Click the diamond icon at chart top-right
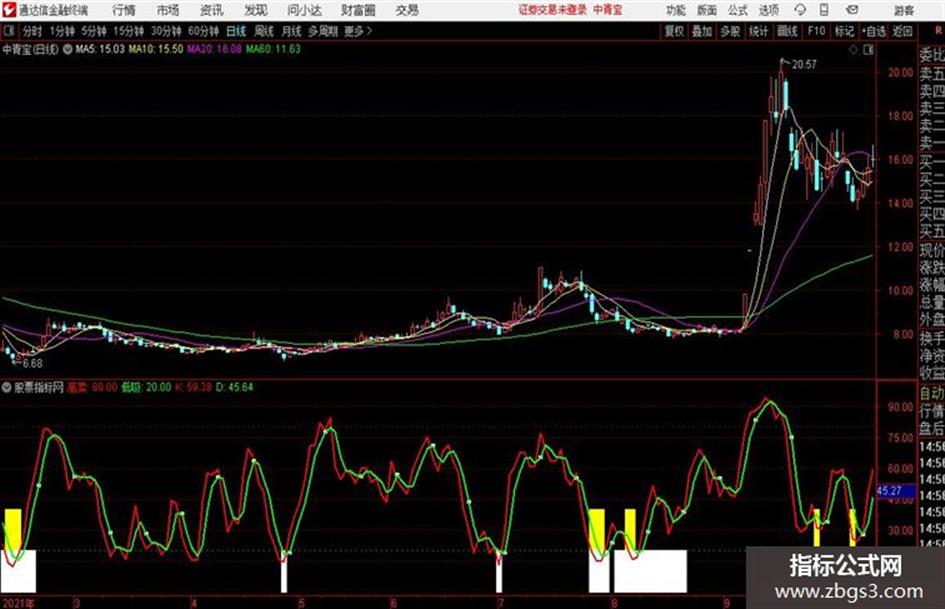The height and width of the screenshot is (609, 945). pos(853,50)
